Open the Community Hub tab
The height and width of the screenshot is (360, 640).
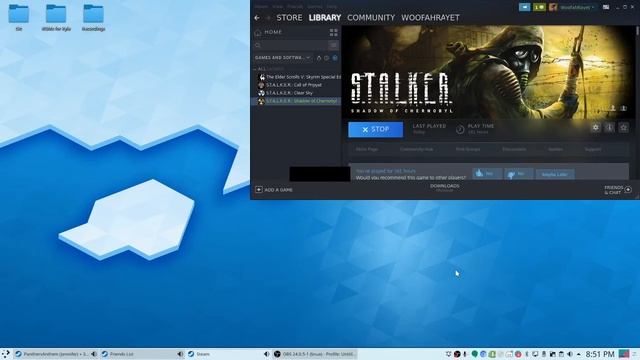[x=416, y=149]
